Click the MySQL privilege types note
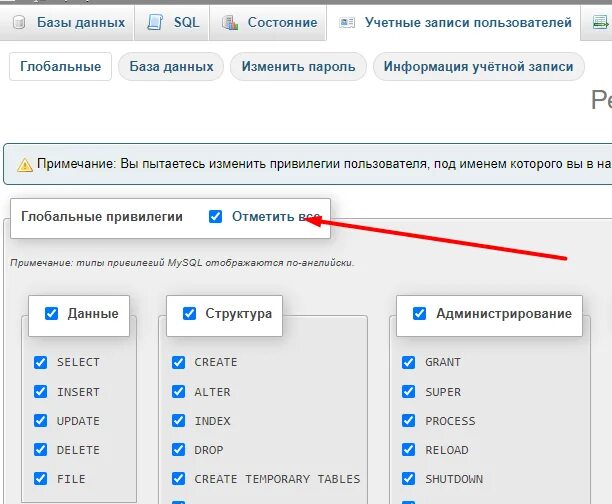Screen dimensions: 612x504 pos(182,263)
